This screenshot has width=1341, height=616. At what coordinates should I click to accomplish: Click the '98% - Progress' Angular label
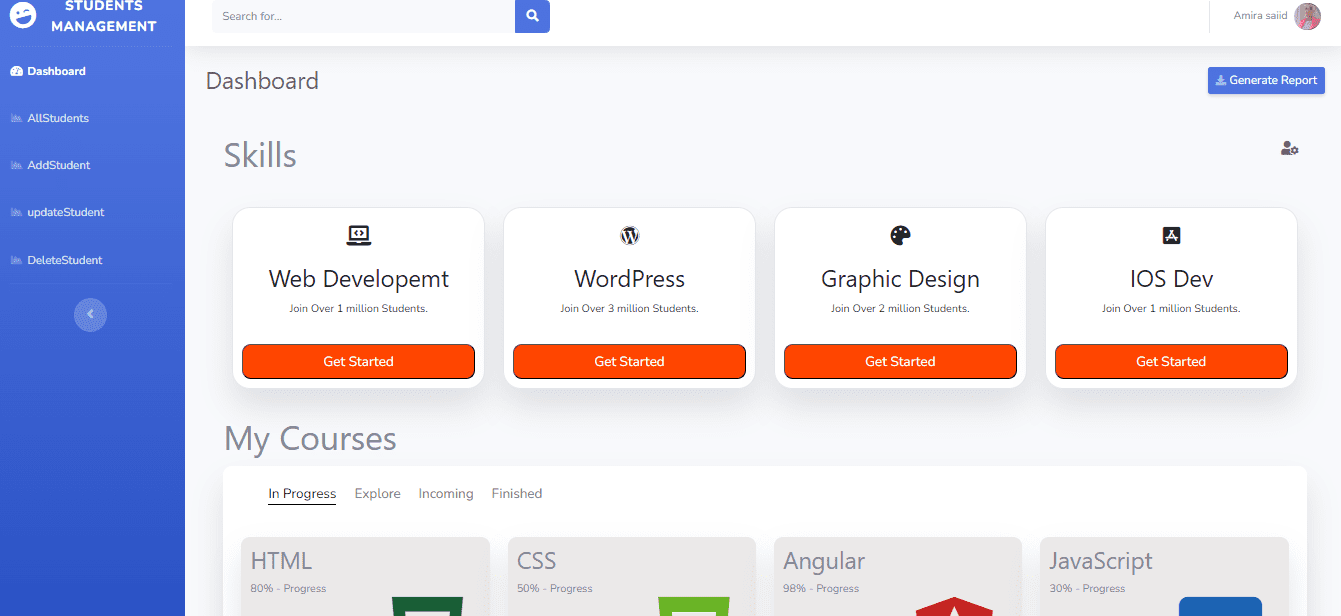(821, 588)
